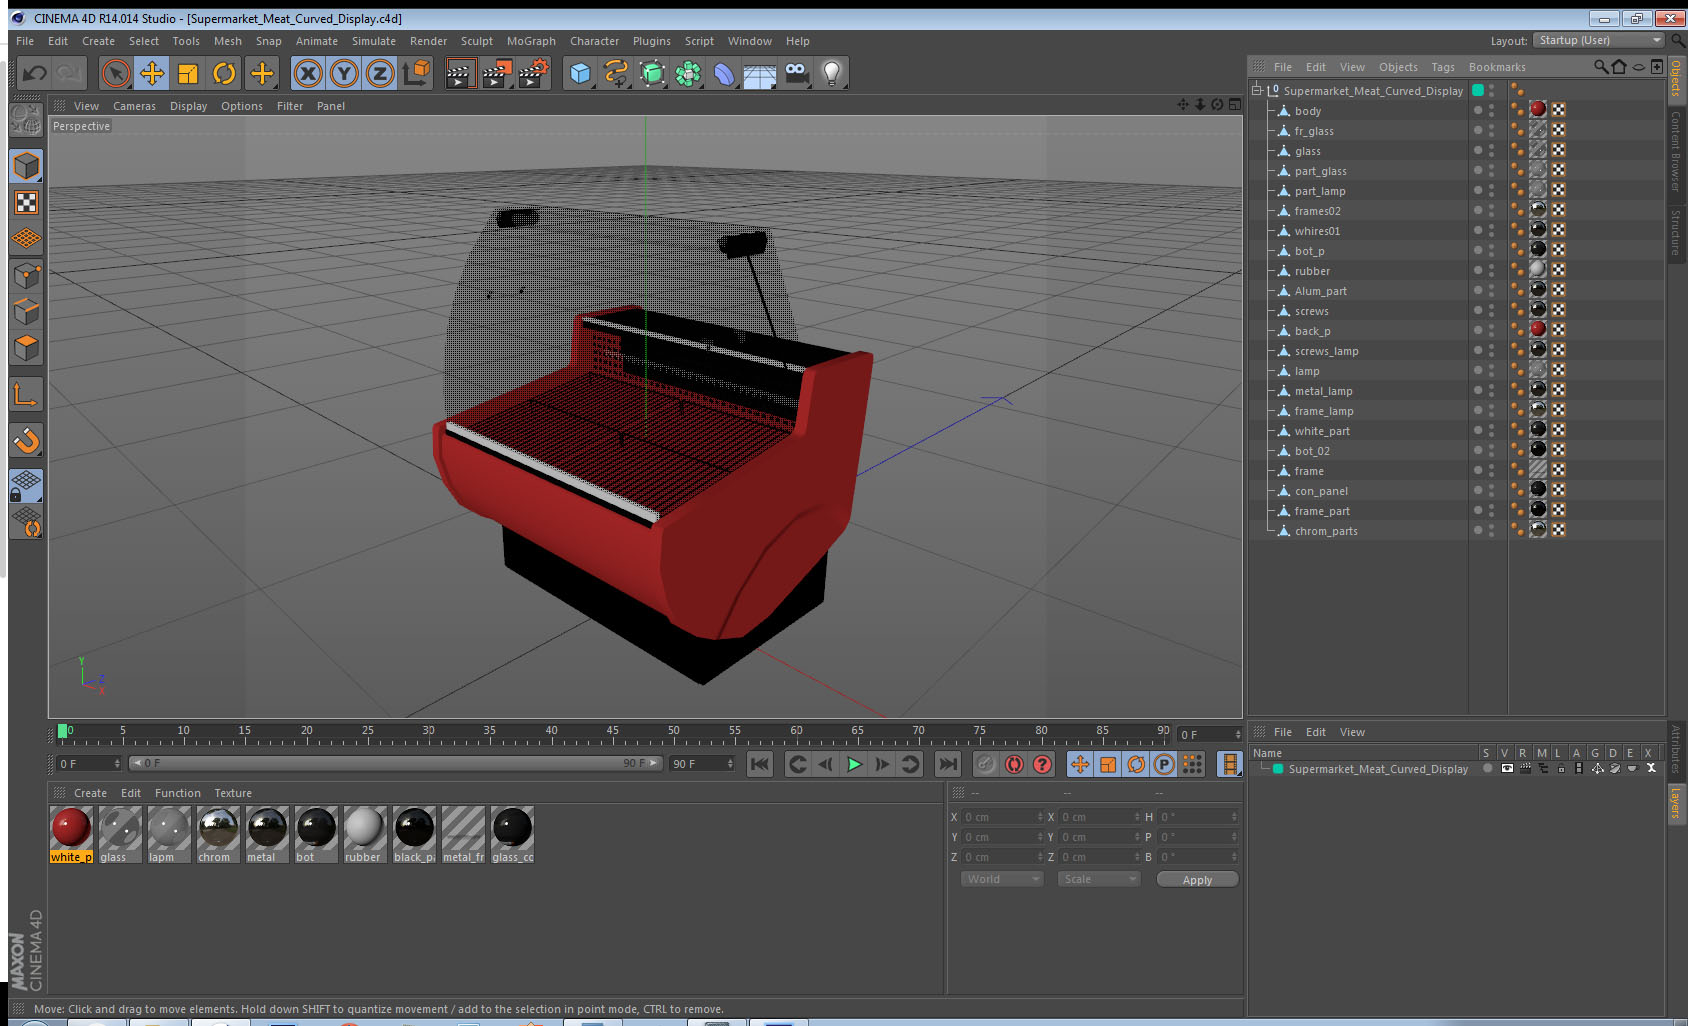Click the end frame 90 F field
The width and height of the screenshot is (1688, 1026).
coord(701,763)
